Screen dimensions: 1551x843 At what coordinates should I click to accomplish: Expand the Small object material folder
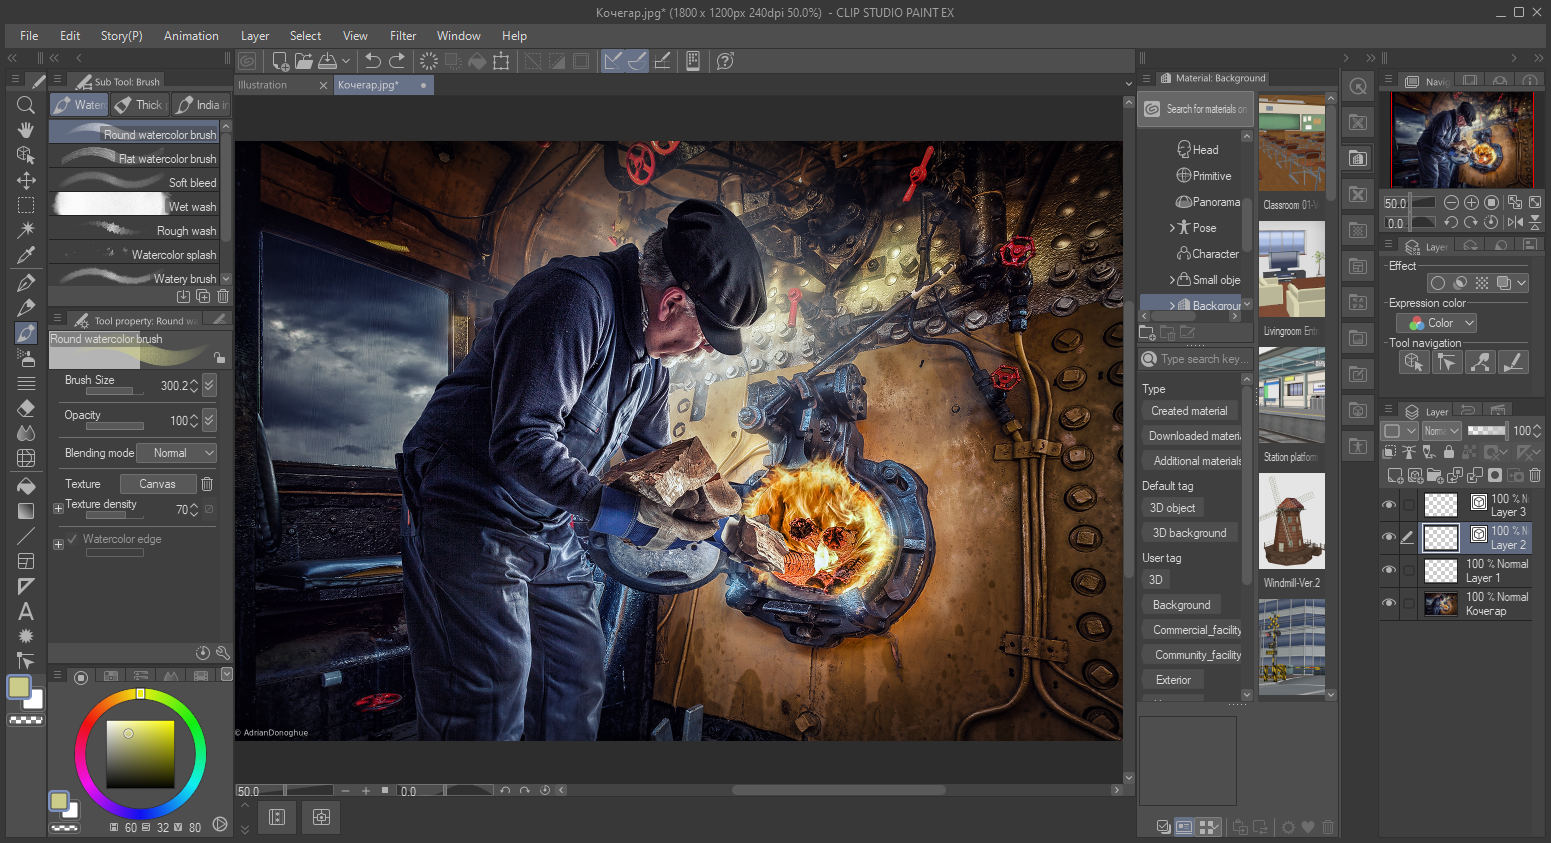point(1172,280)
